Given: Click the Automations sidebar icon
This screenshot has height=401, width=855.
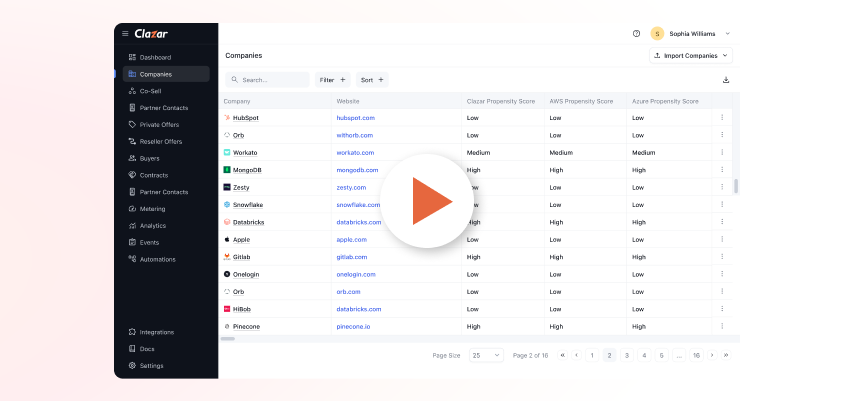Looking at the screenshot, I should click(x=132, y=259).
